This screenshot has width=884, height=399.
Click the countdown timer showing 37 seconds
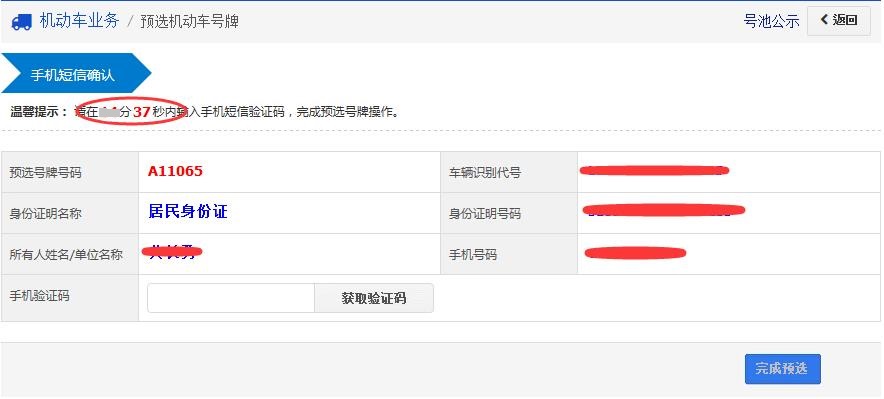[142, 112]
